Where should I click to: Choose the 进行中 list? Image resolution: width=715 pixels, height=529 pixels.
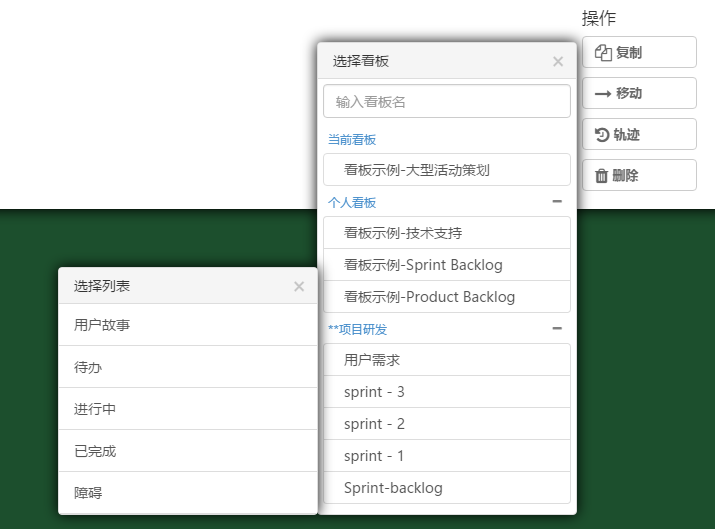187,409
